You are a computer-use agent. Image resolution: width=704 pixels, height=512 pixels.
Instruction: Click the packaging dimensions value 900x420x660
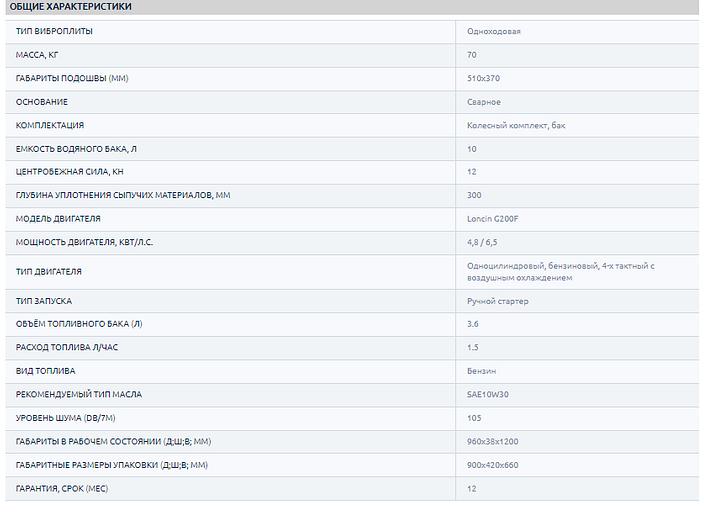point(492,465)
